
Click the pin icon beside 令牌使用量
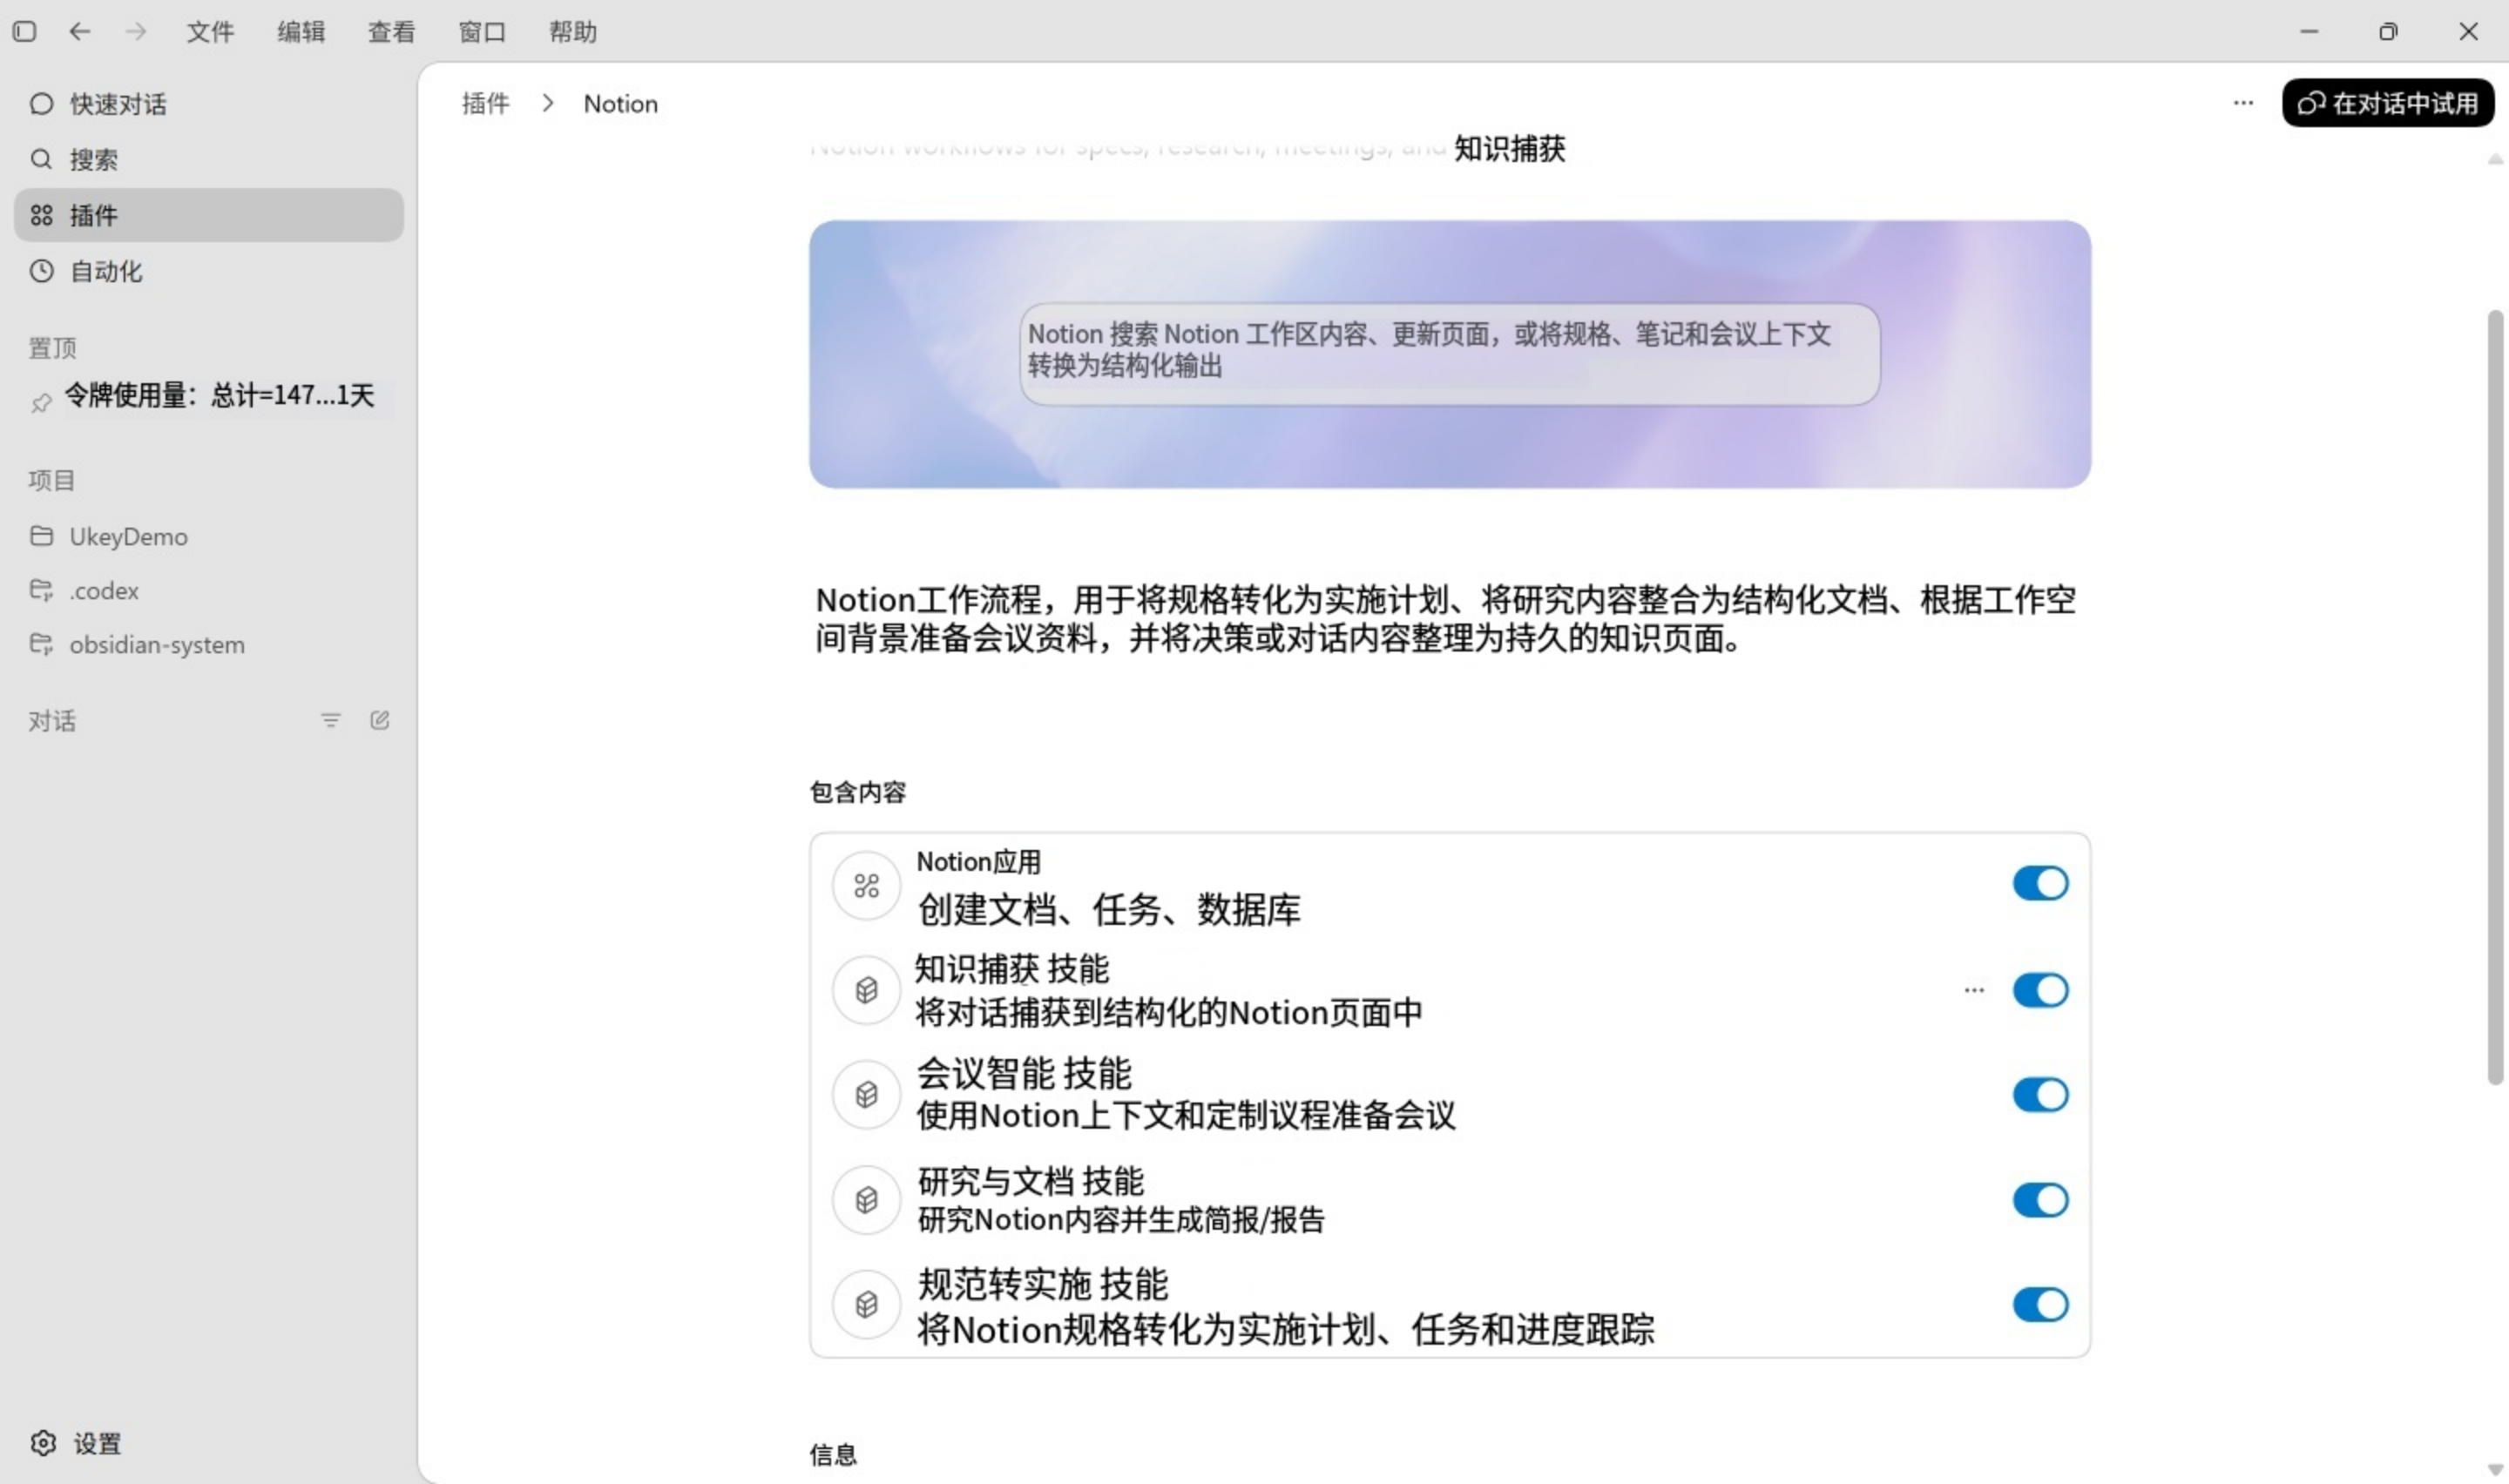pyautogui.click(x=41, y=403)
